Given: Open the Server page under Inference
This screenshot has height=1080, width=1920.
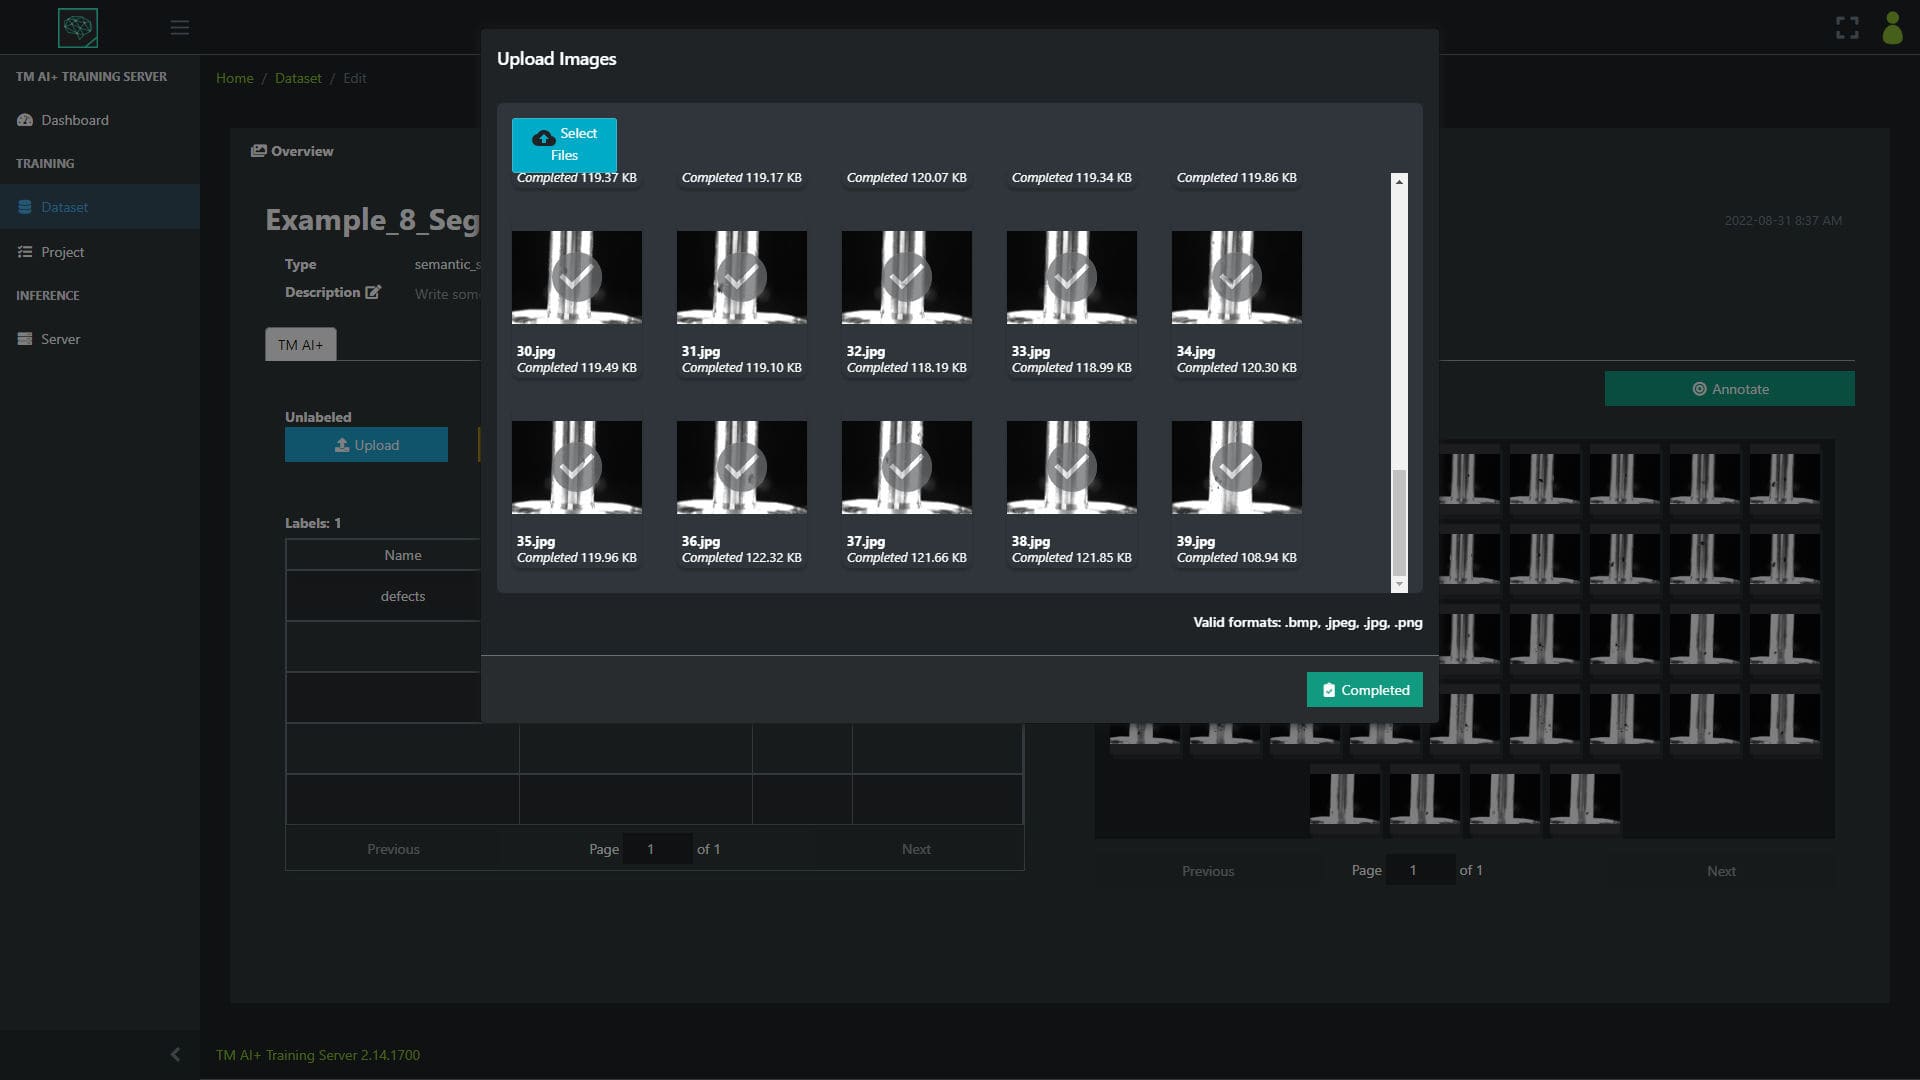Looking at the screenshot, I should pos(59,339).
